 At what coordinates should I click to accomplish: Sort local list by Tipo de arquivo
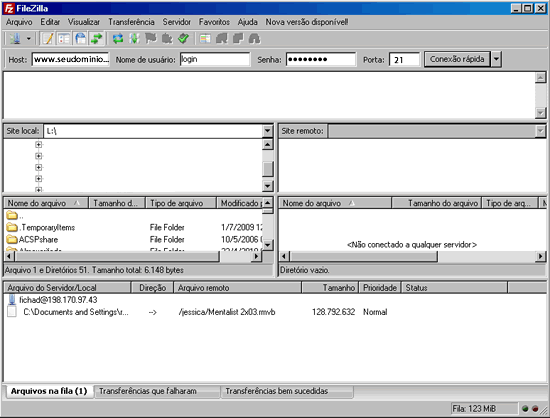181,203
